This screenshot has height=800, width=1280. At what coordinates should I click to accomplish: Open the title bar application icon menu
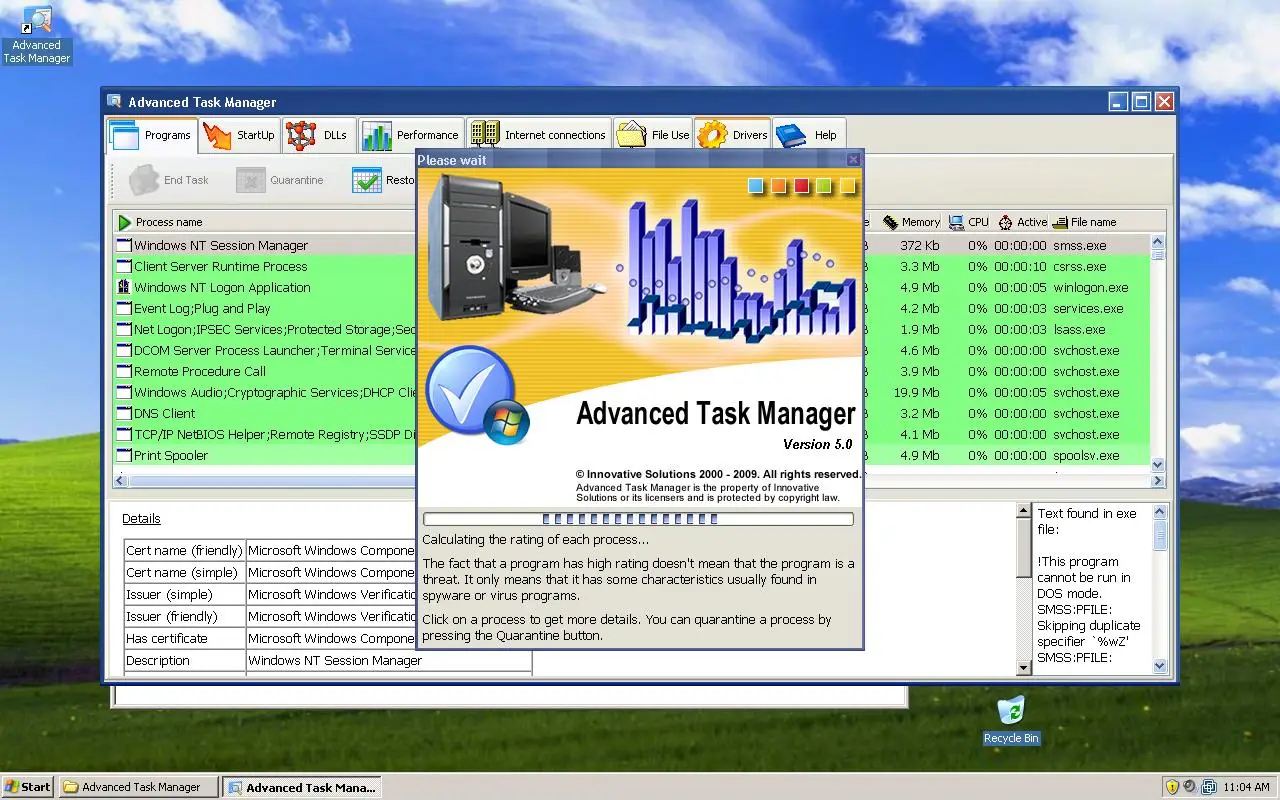pyautogui.click(x=115, y=102)
